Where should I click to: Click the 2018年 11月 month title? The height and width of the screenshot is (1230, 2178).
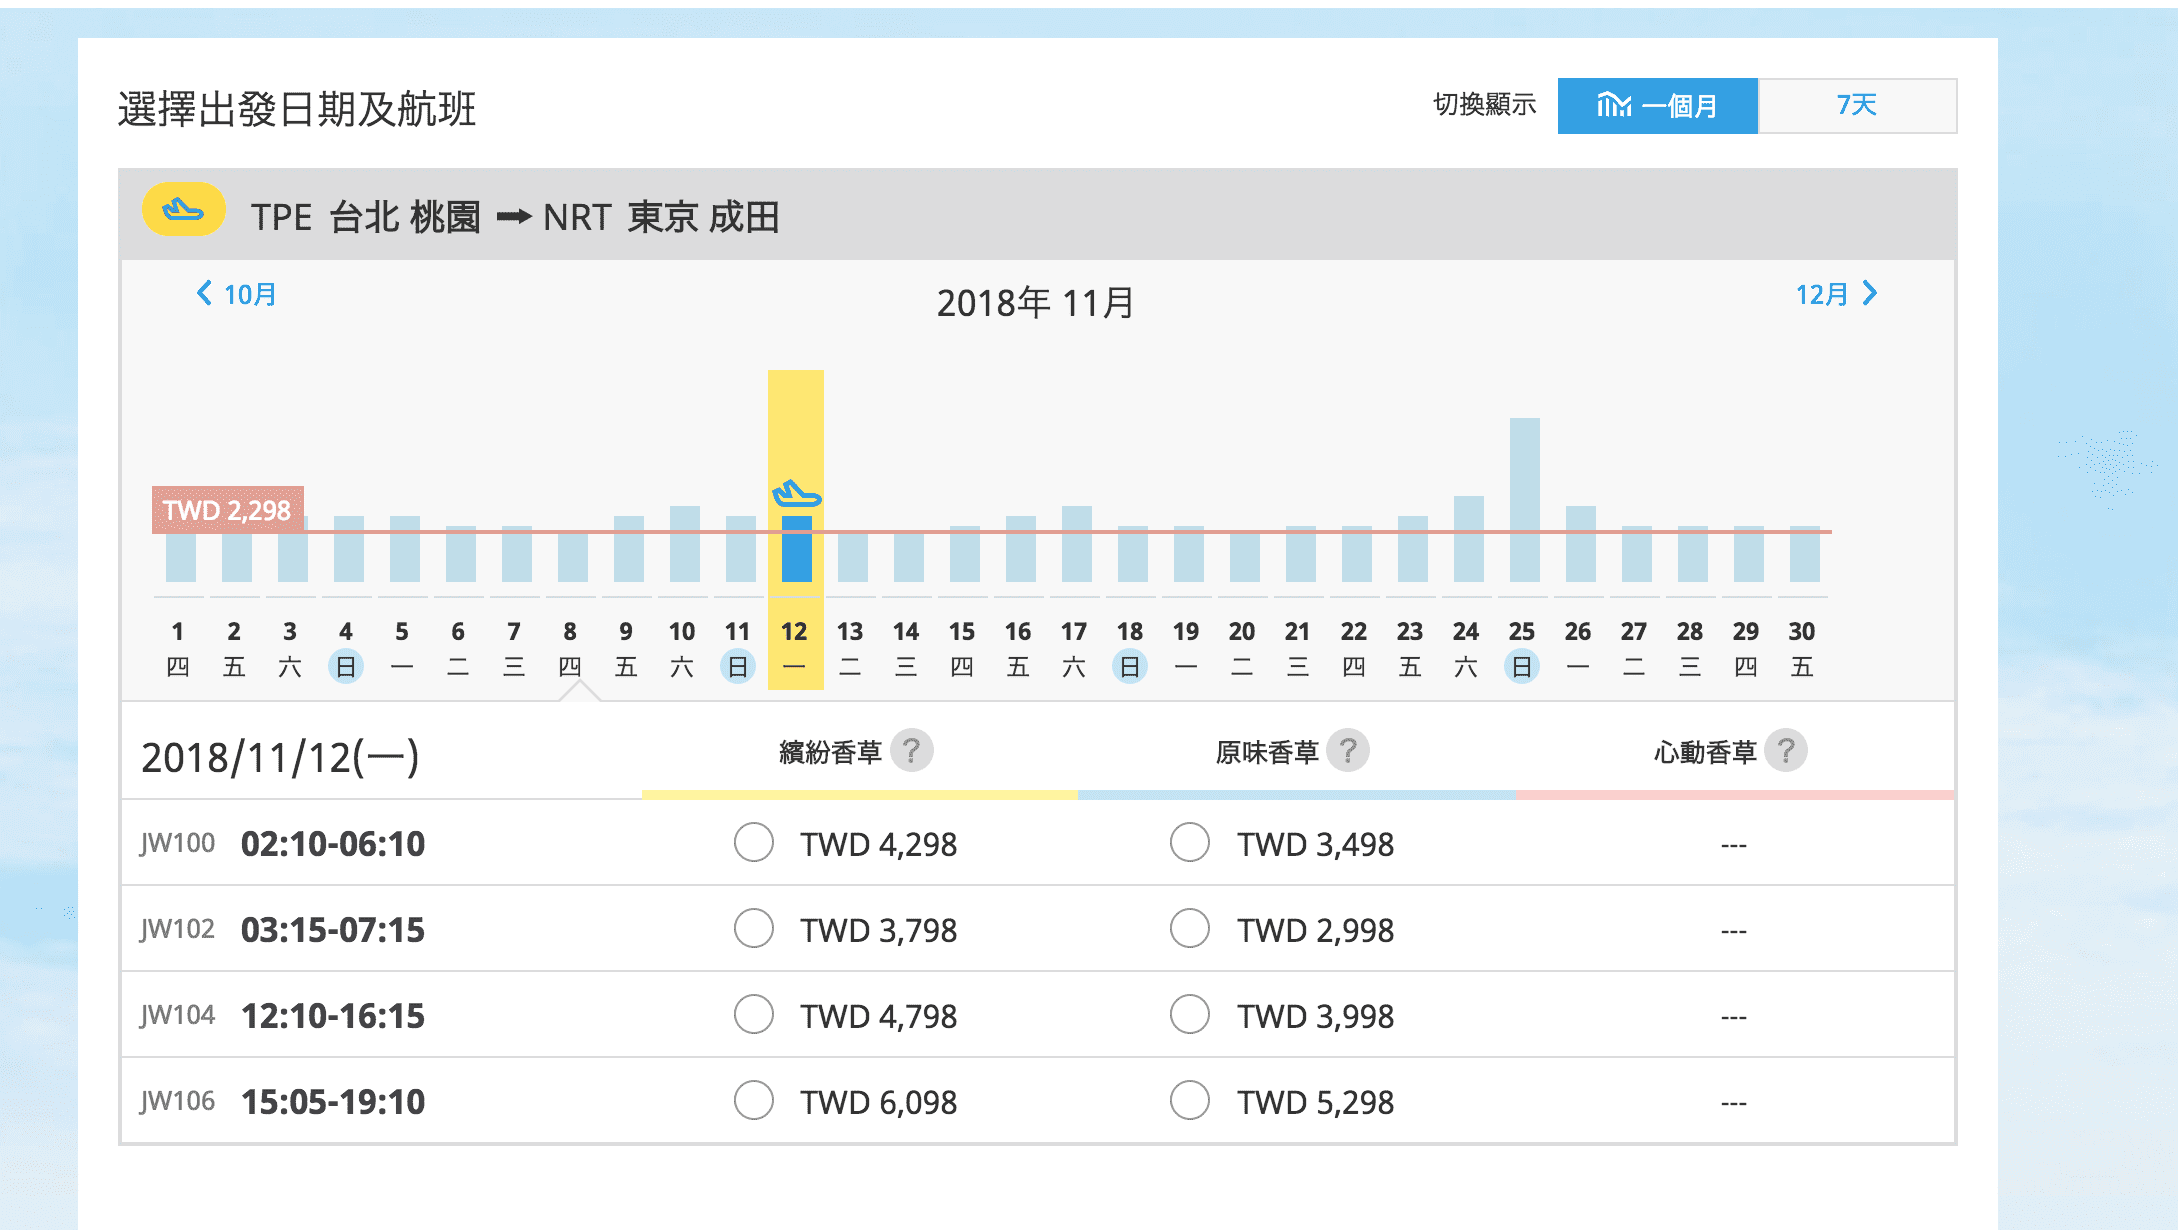(1036, 302)
